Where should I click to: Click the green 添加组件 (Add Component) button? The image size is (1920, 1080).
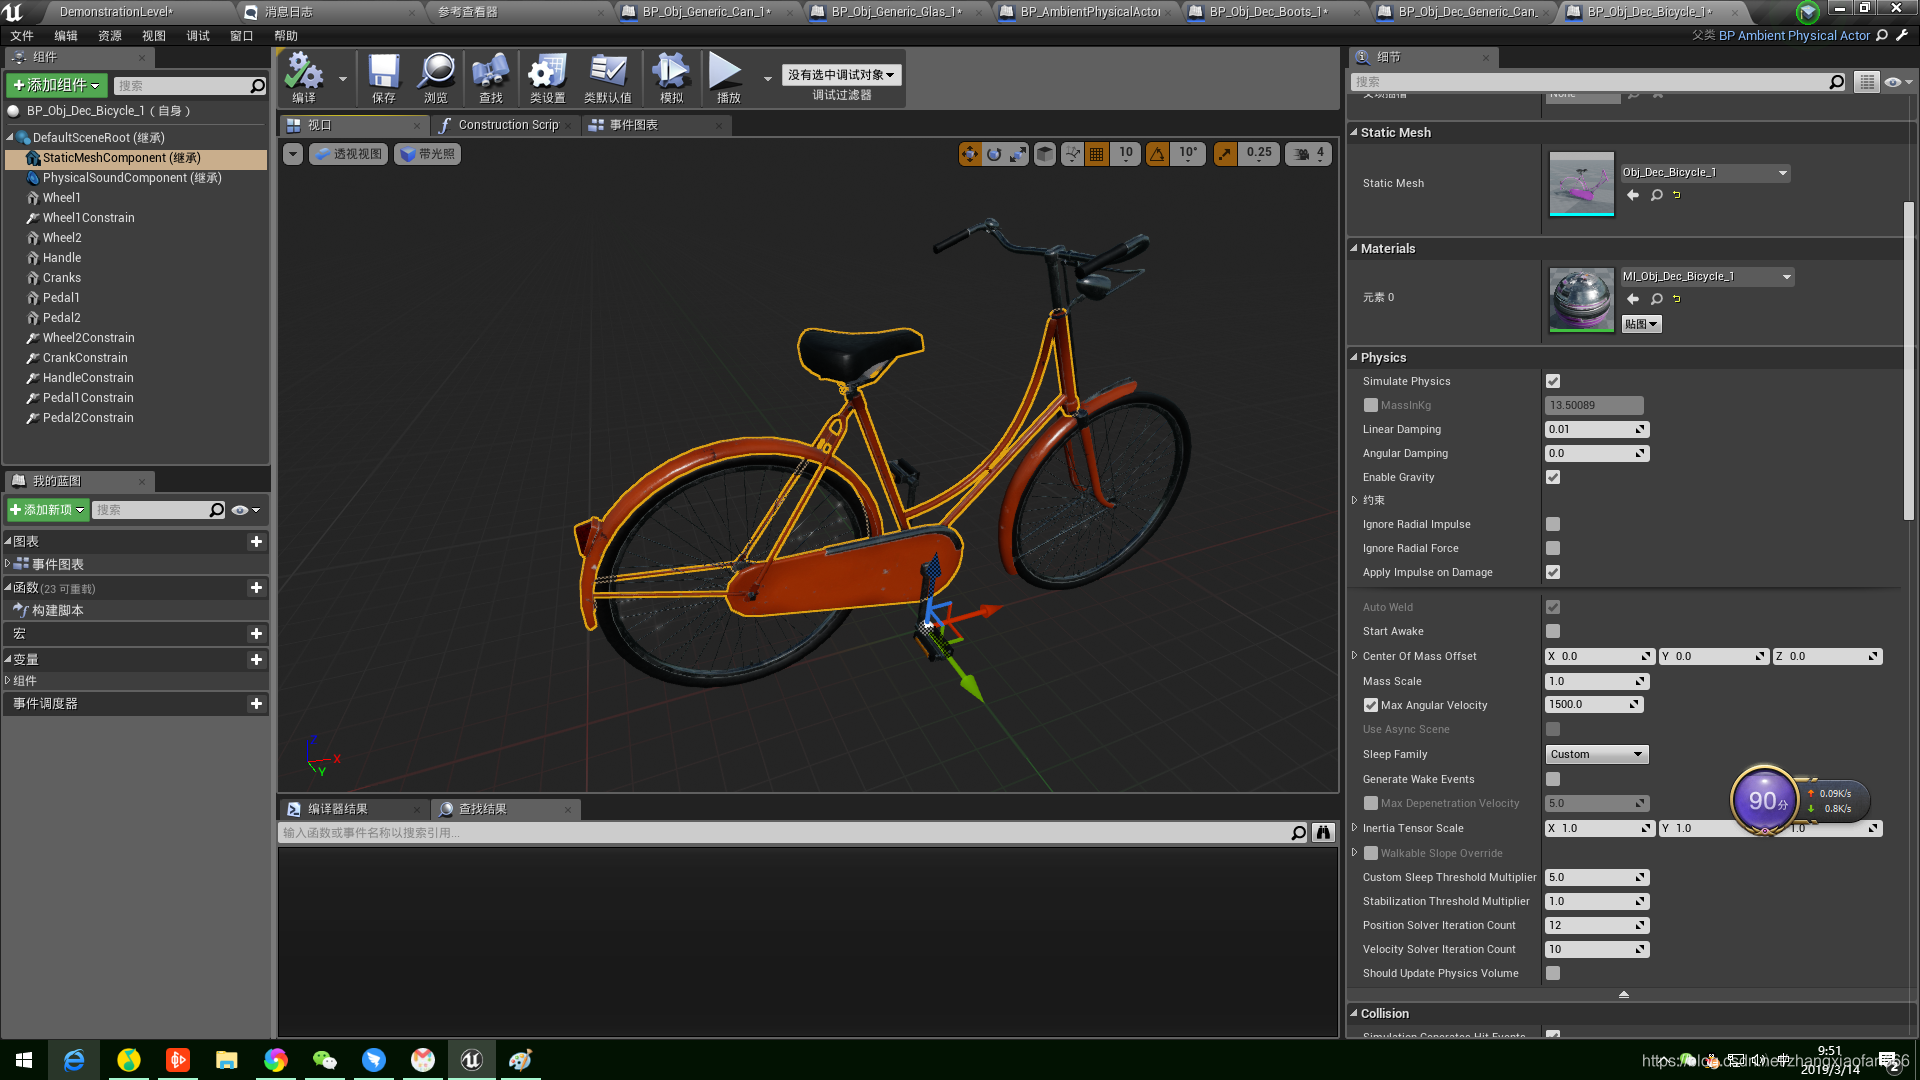click(x=56, y=86)
